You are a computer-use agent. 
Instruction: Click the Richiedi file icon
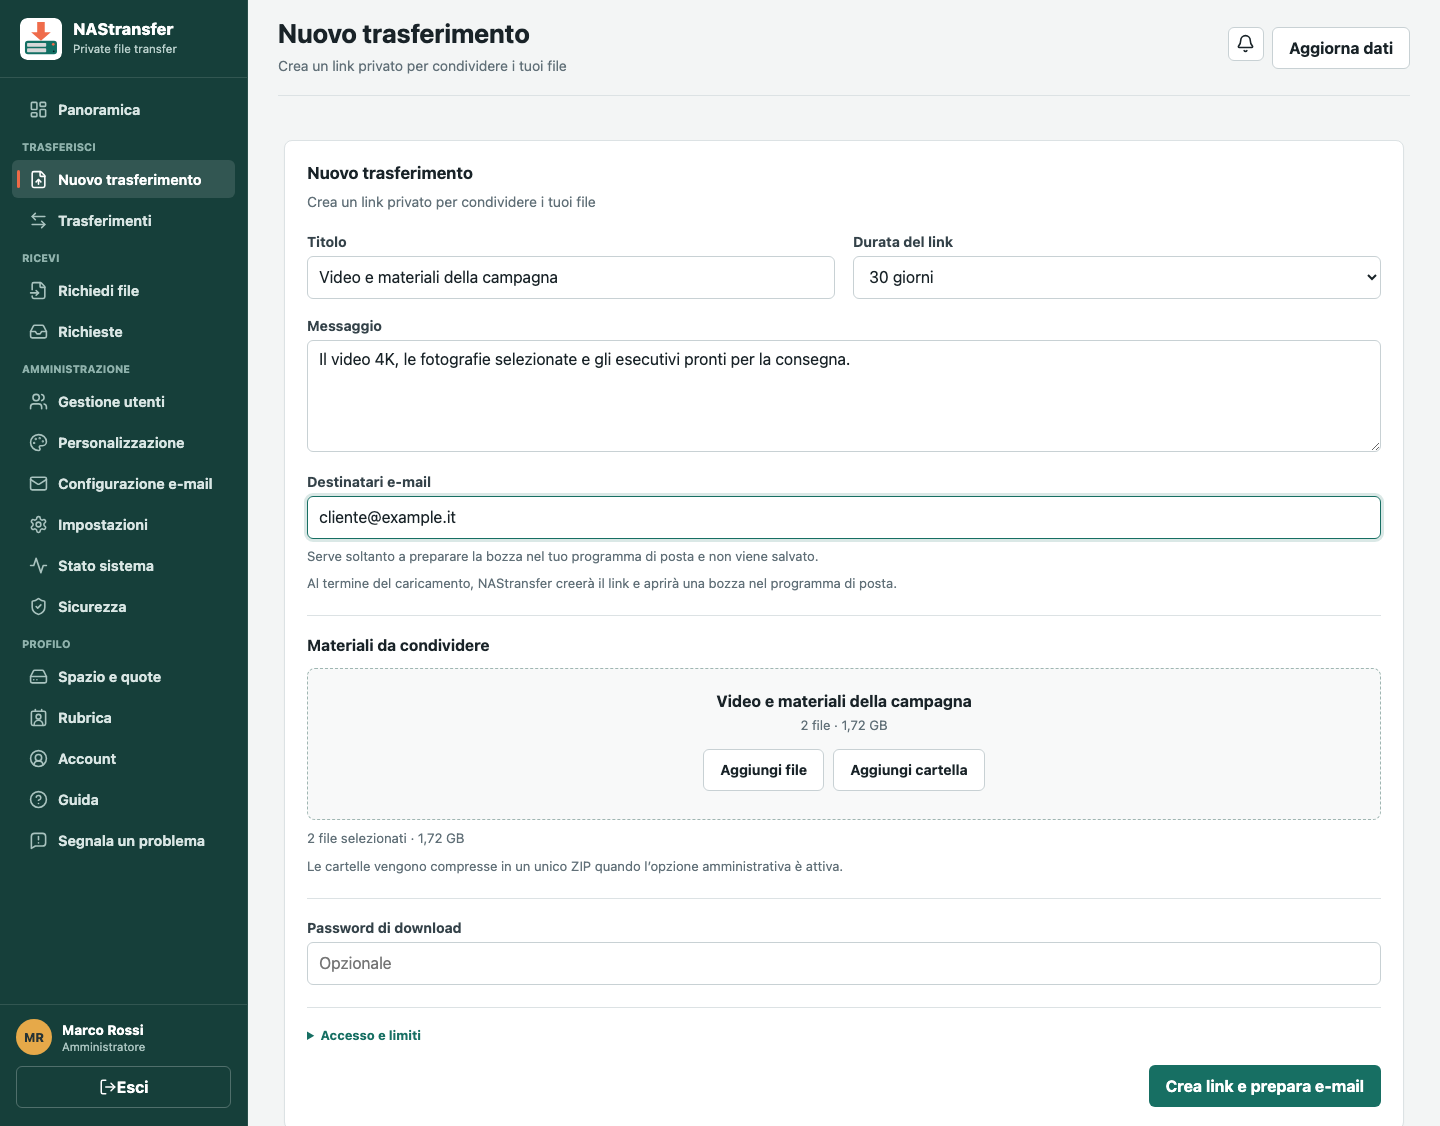click(38, 291)
